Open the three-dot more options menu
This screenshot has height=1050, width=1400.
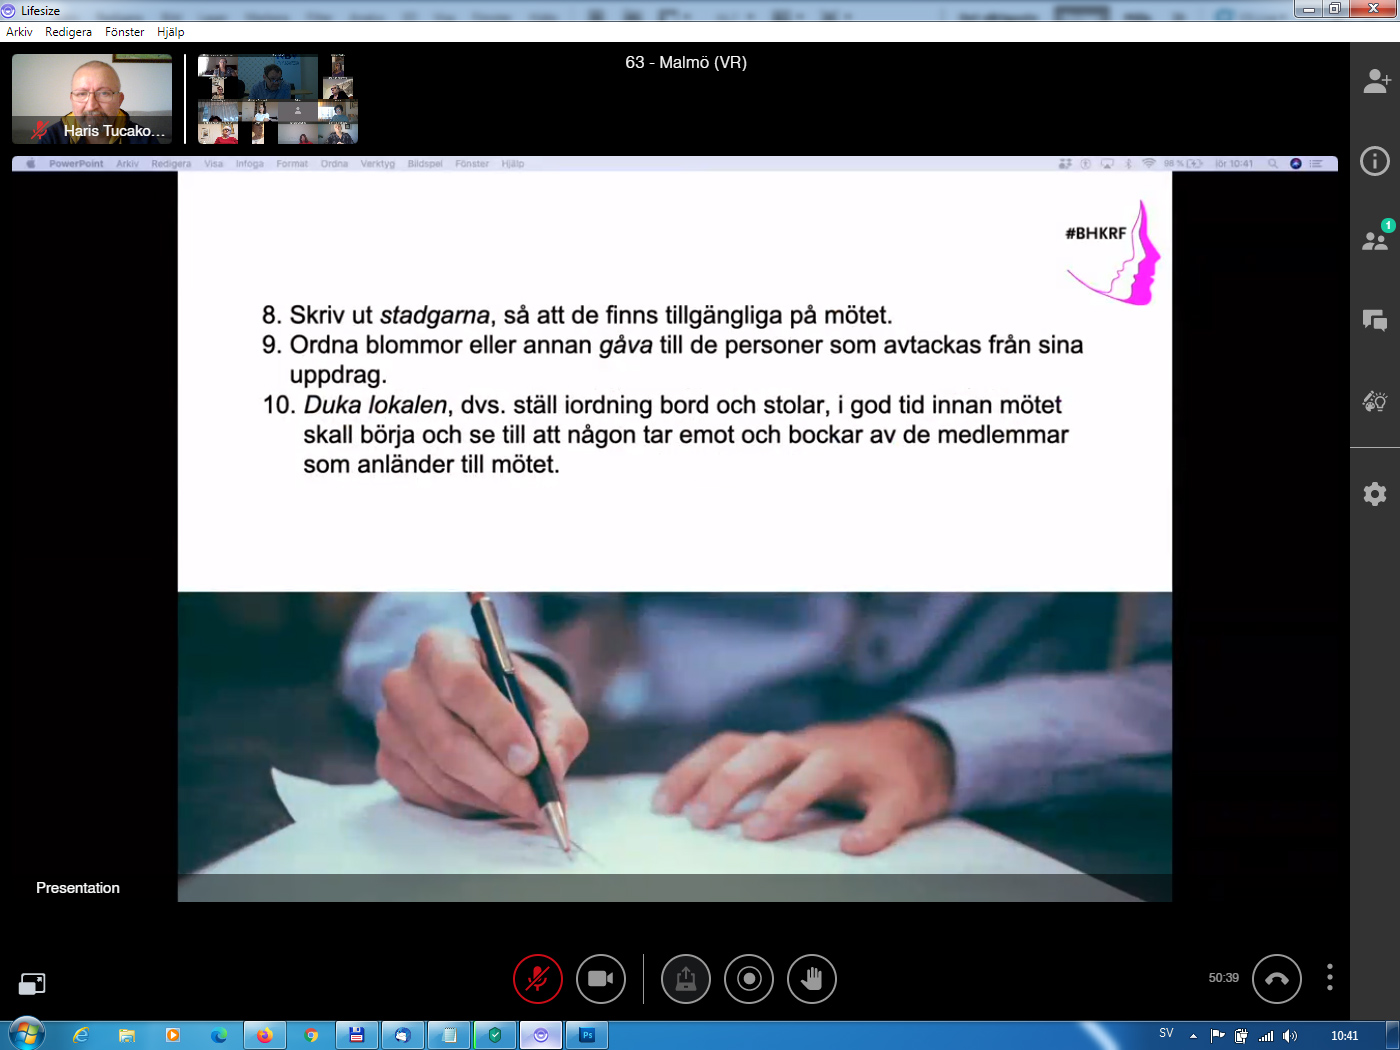[1329, 977]
